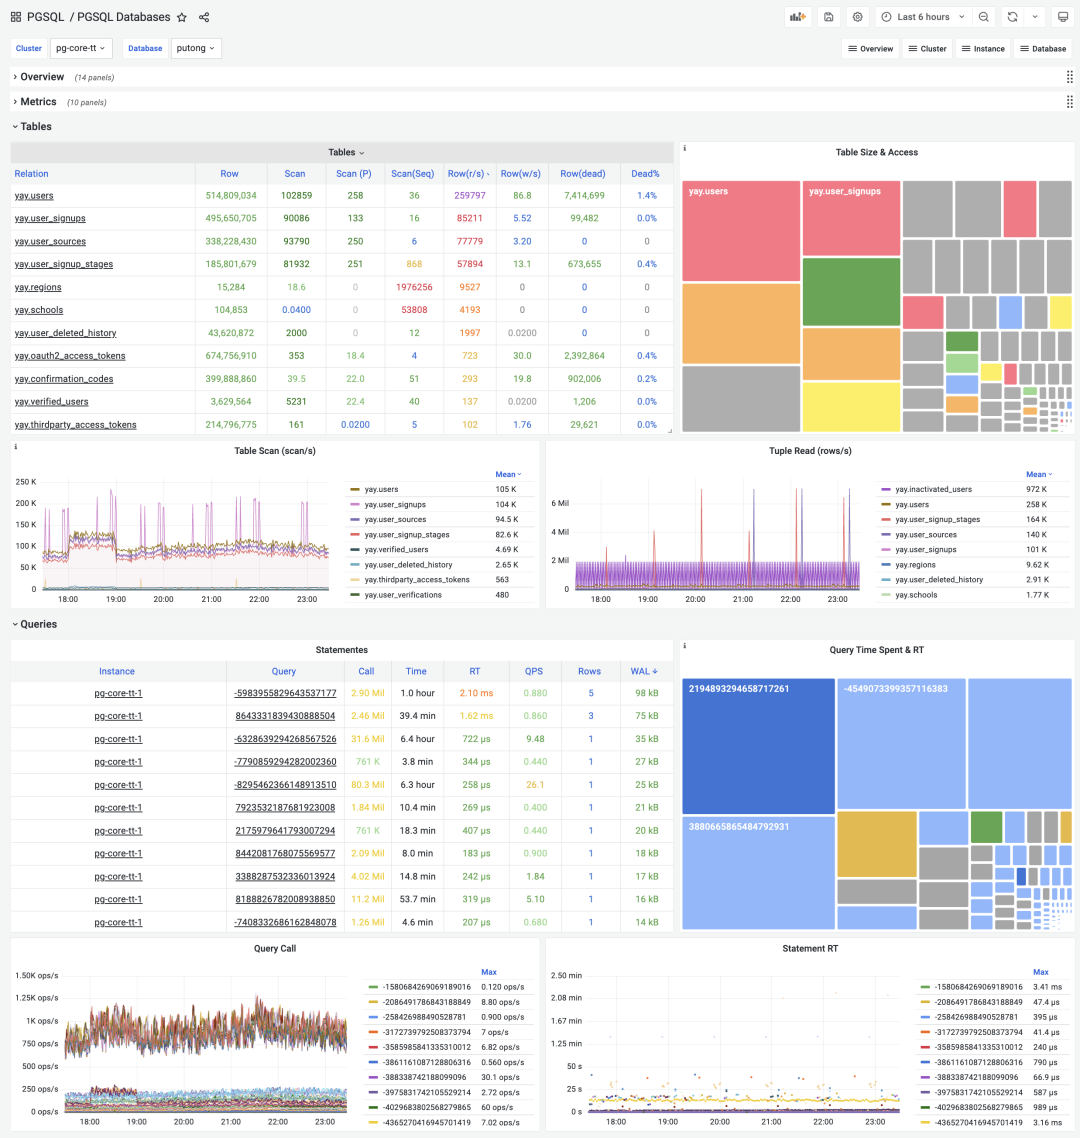
Task: Switch to TV display mode icon
Action: point(1062,17)
